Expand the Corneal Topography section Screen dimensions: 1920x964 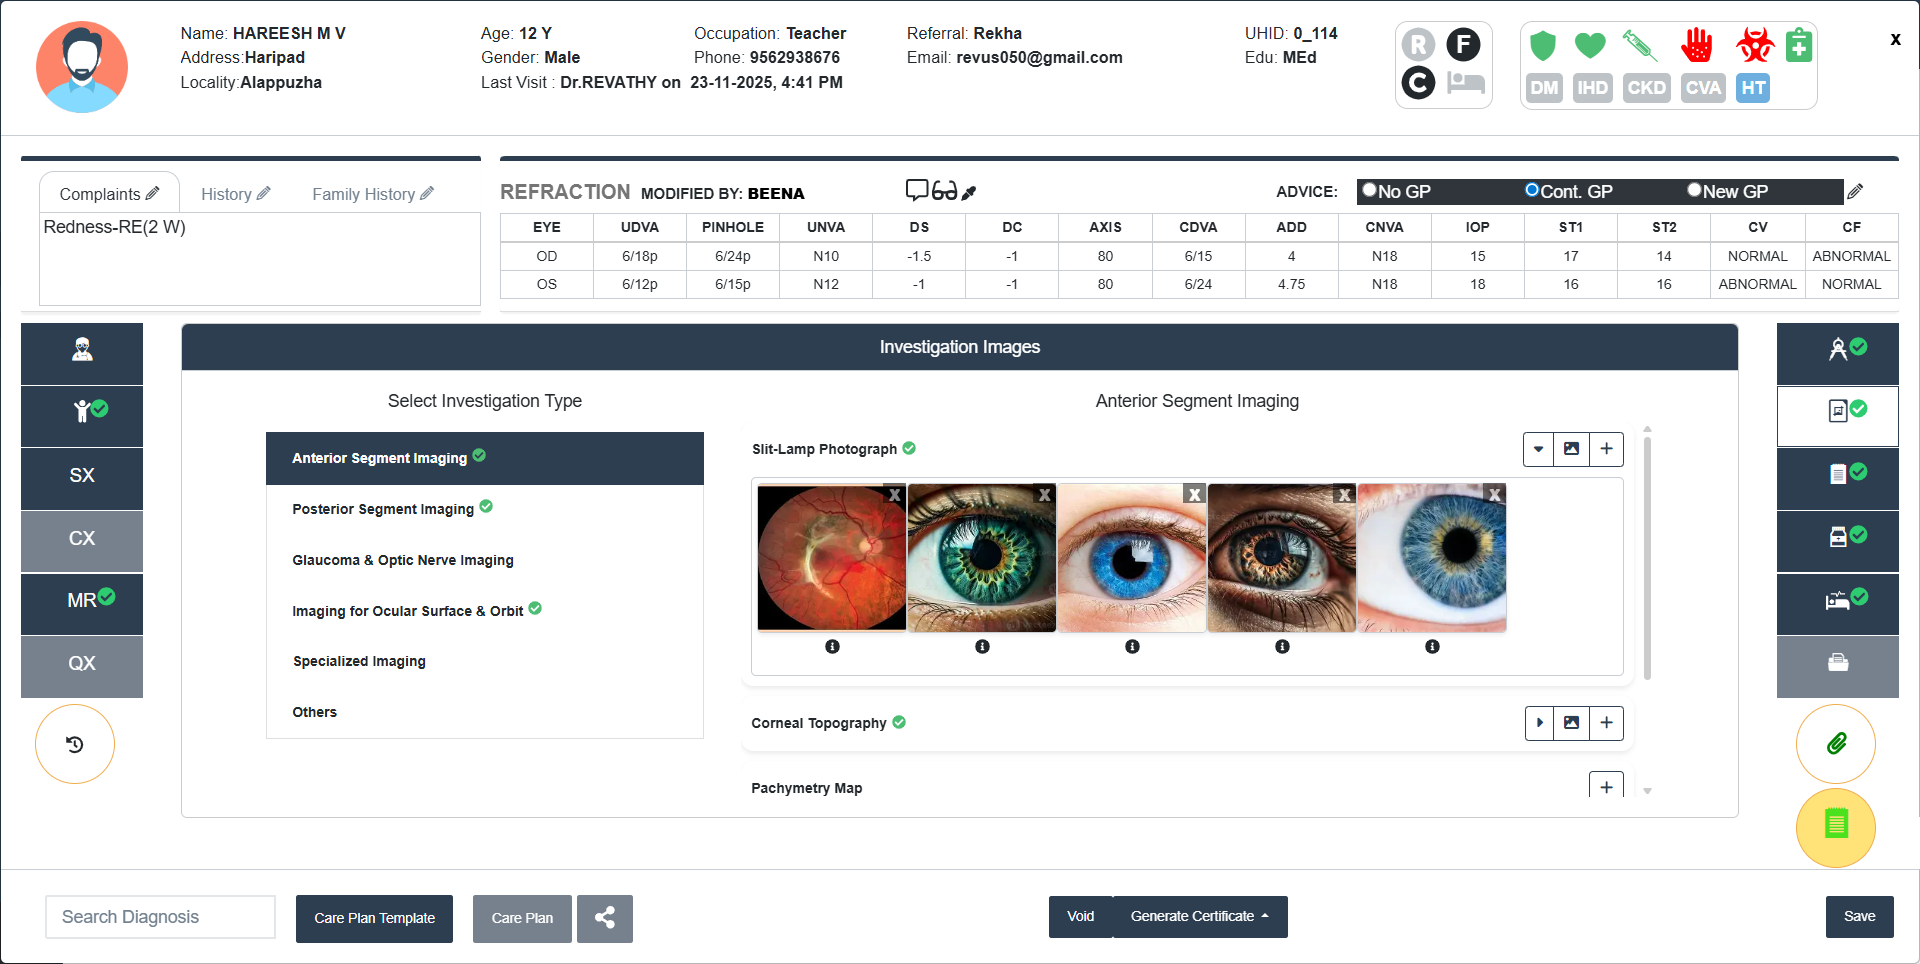coord(1539,723)
